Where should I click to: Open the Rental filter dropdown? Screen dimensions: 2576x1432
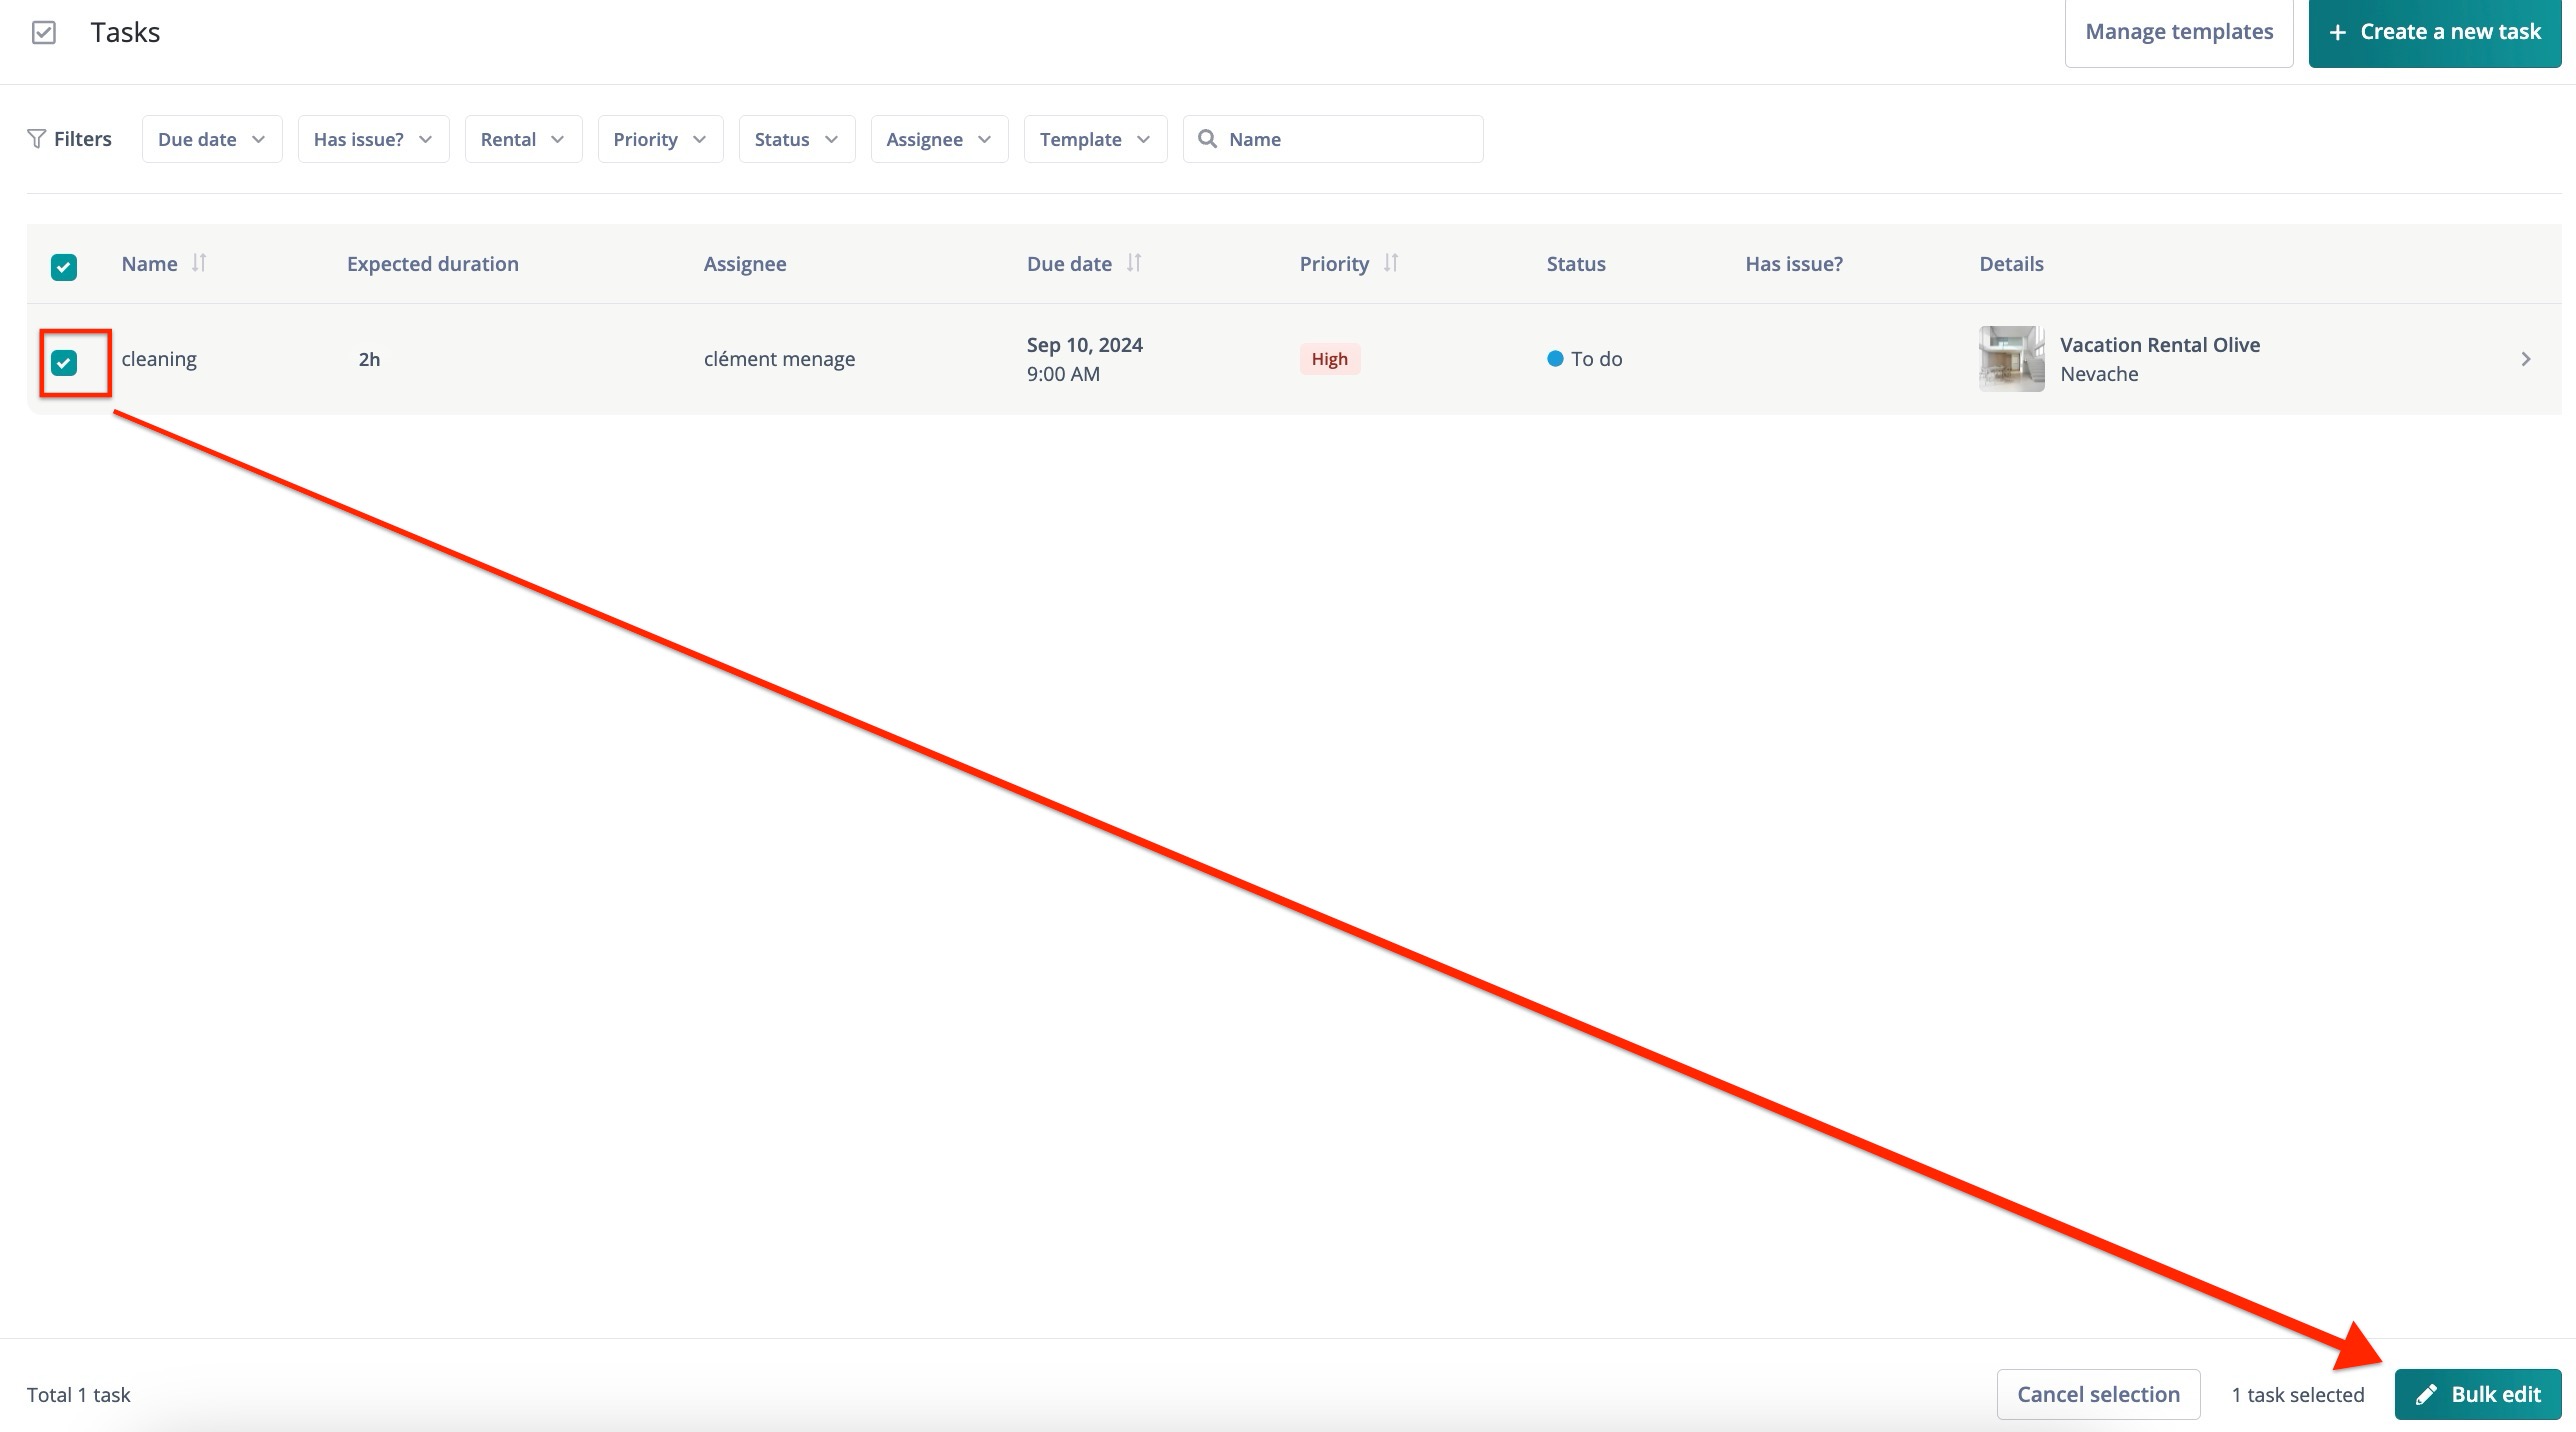pyautogui.click(x=523, y=139)
